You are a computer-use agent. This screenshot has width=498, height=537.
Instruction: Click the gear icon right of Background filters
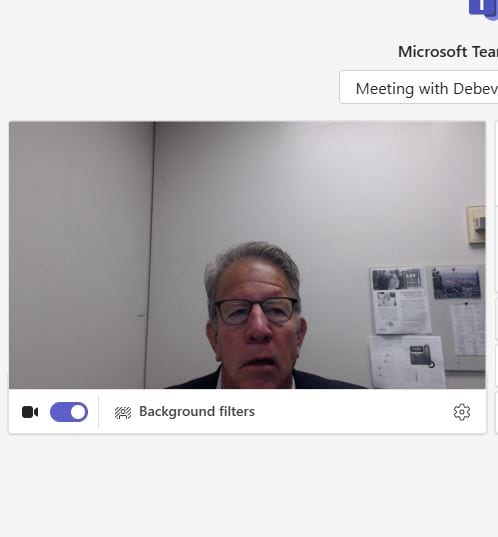461,412
